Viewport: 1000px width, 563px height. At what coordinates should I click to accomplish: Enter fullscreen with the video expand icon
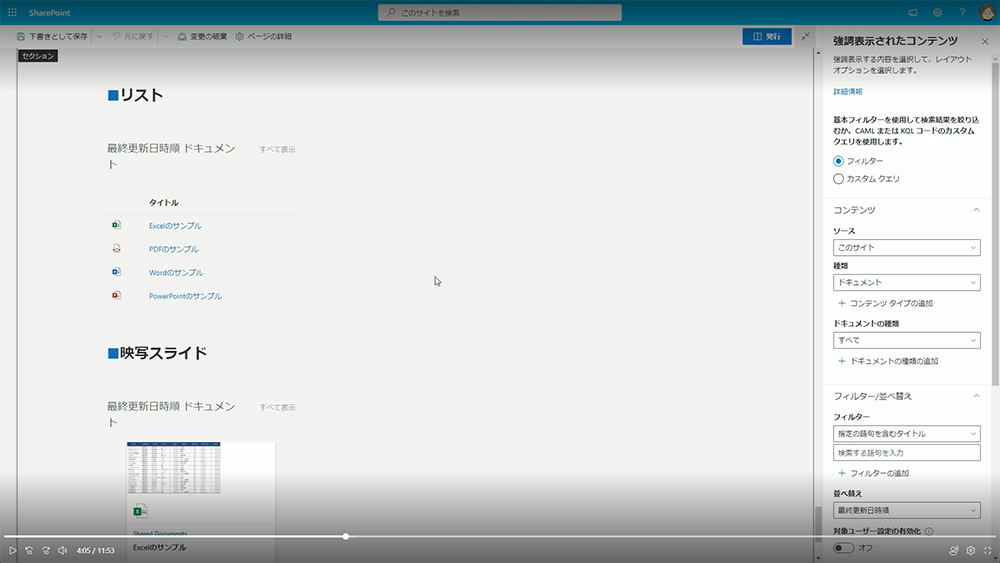(x=987, y=550)
